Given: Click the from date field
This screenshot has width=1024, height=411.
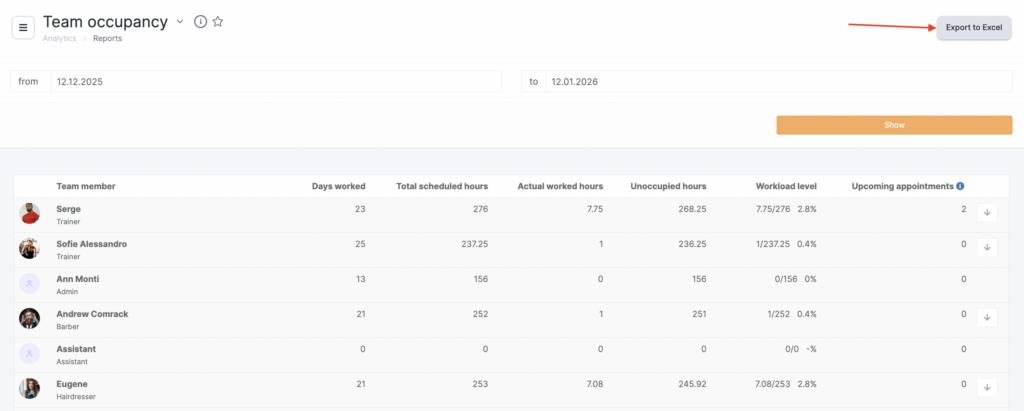Looking at the screenshot, I should (x=276, y=81).
